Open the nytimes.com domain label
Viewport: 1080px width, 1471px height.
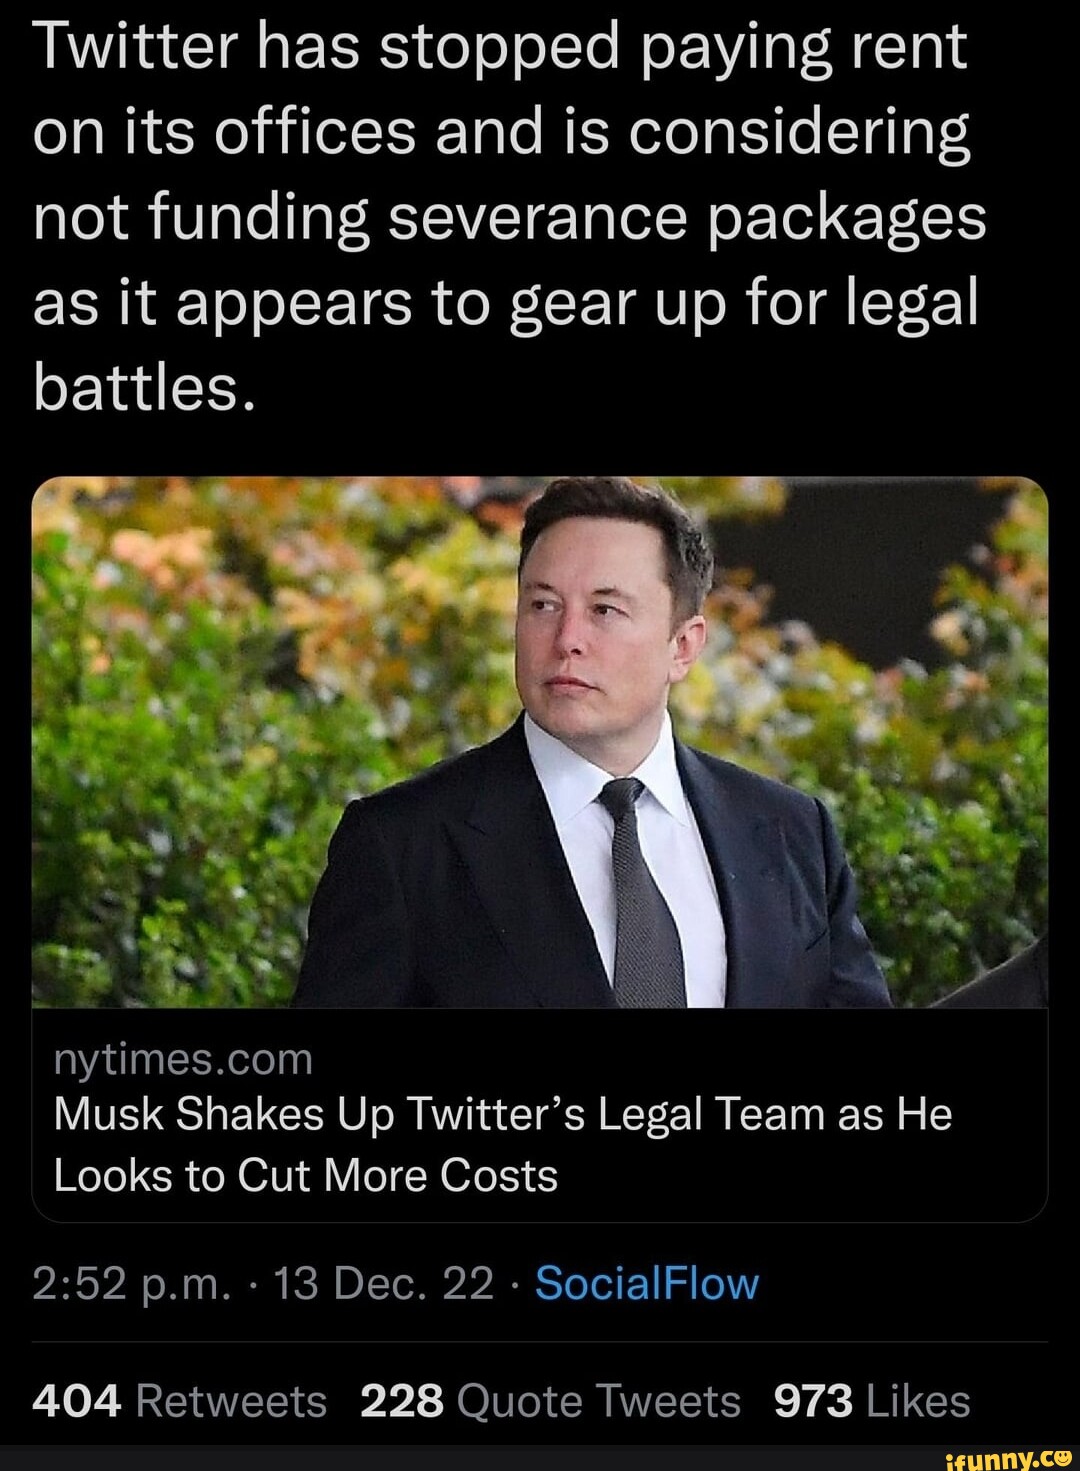[183, 1059]
